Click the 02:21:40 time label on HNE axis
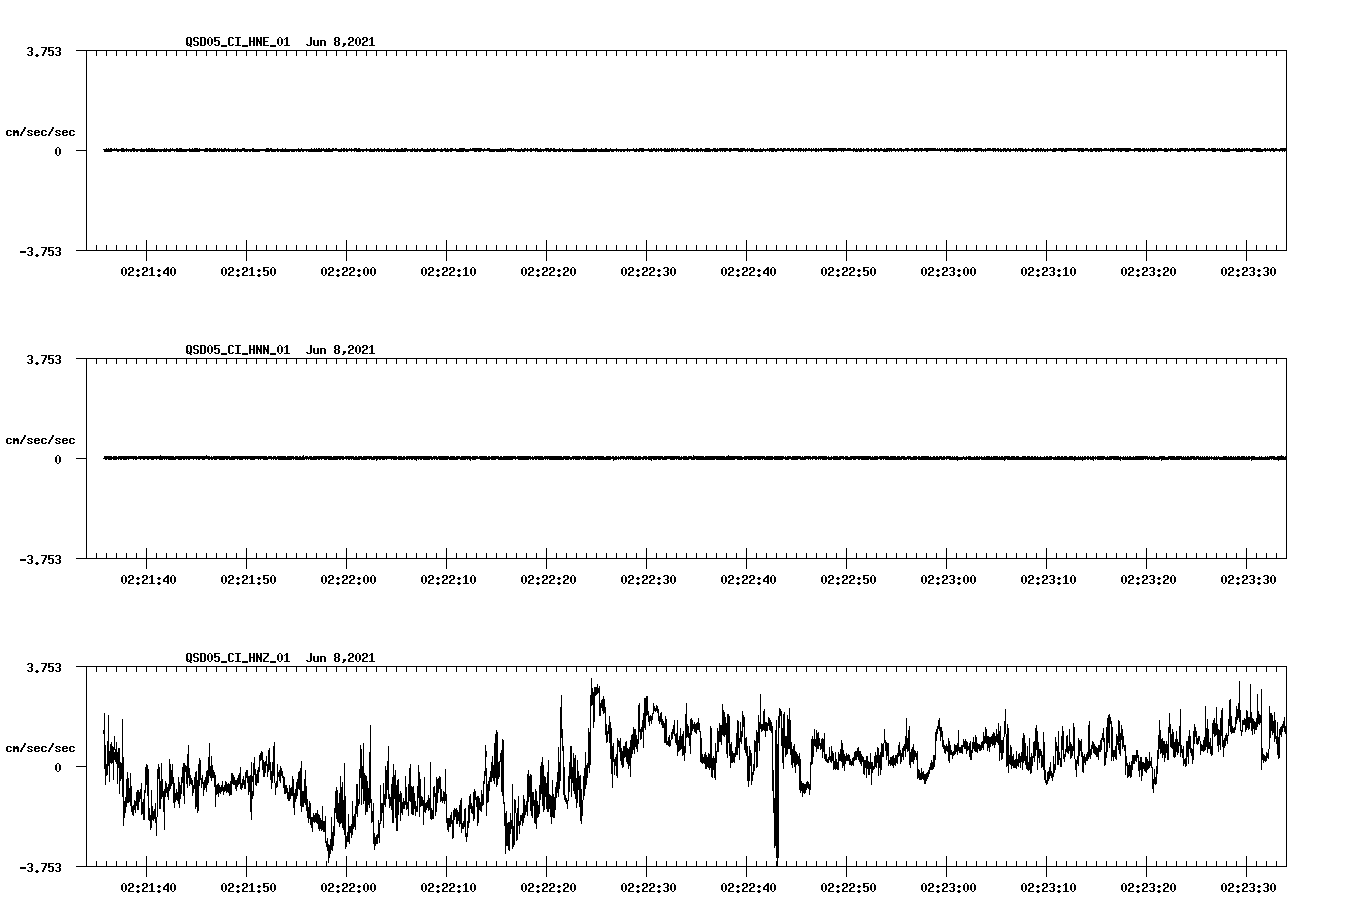Image resolution: width=1358 pixels, height=924 pixels. [x=148, y=272]
